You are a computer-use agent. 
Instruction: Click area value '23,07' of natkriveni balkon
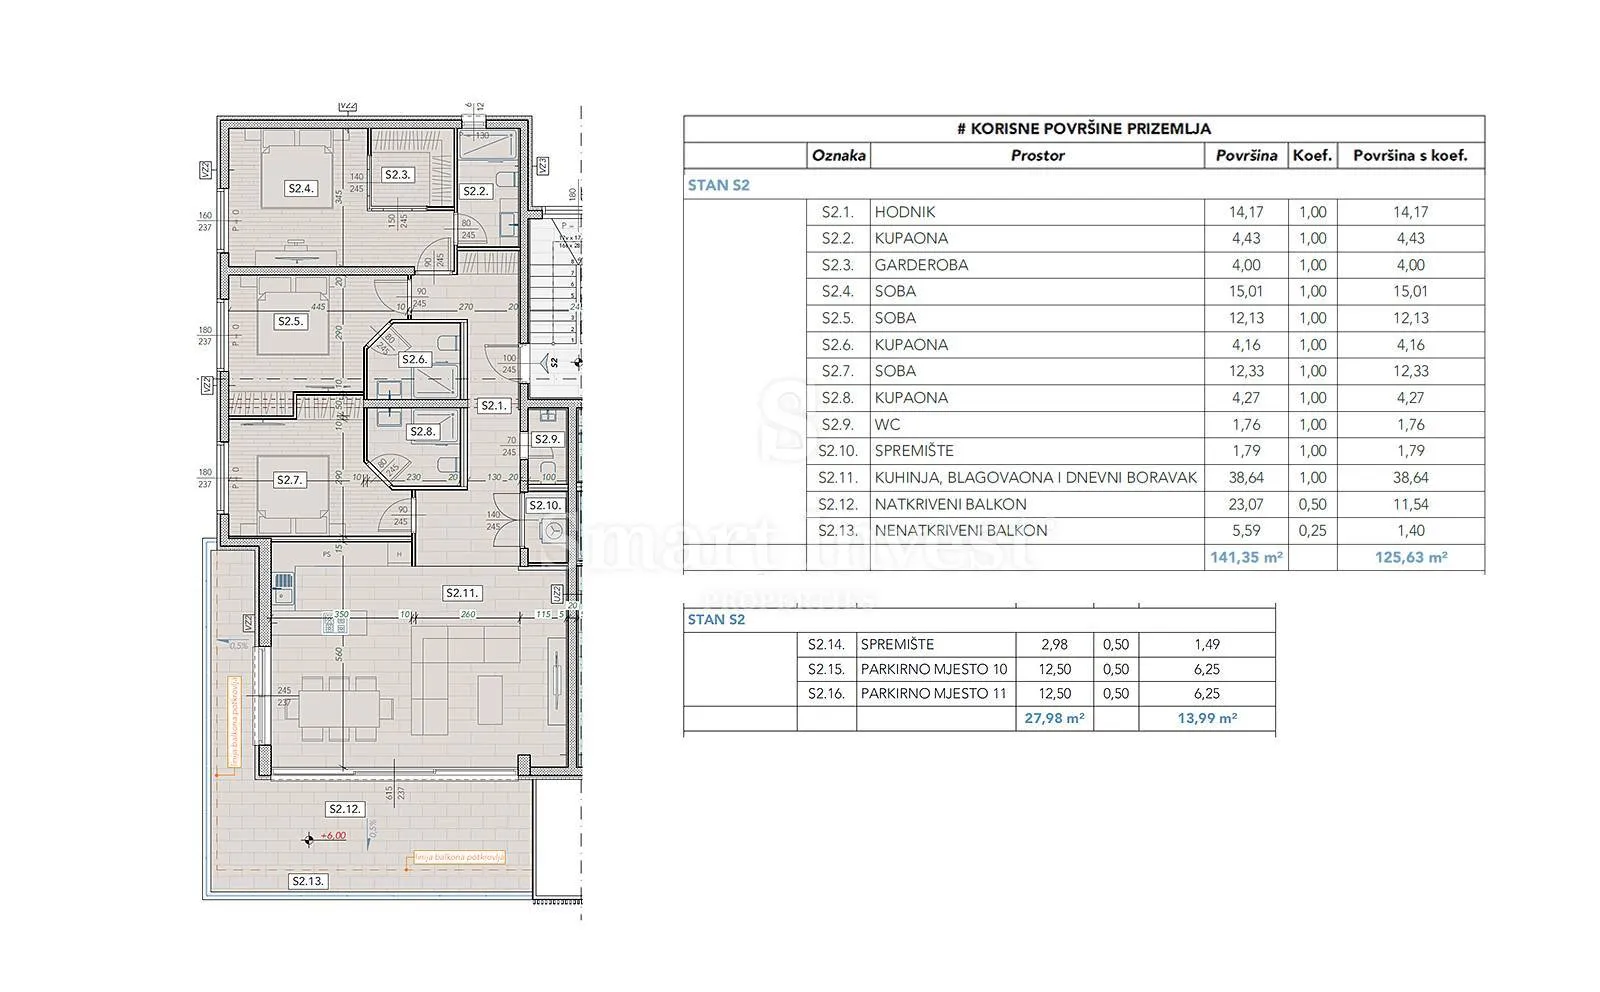pos(1246,504)
